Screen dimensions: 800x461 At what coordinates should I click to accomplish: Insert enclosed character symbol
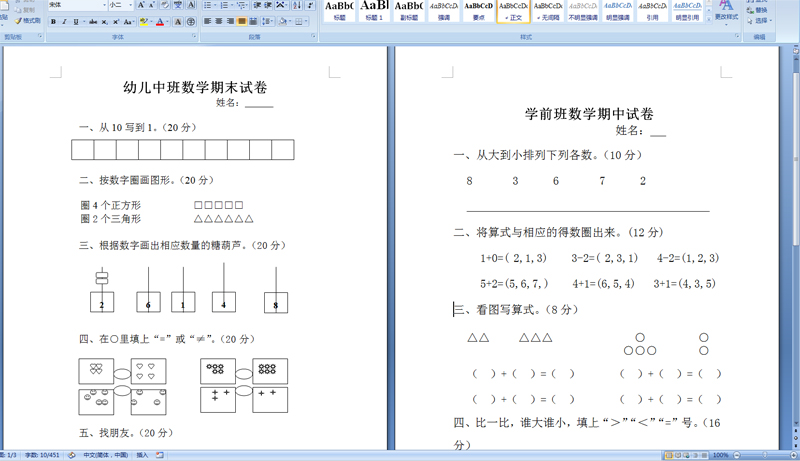click(x=191, y=21)
